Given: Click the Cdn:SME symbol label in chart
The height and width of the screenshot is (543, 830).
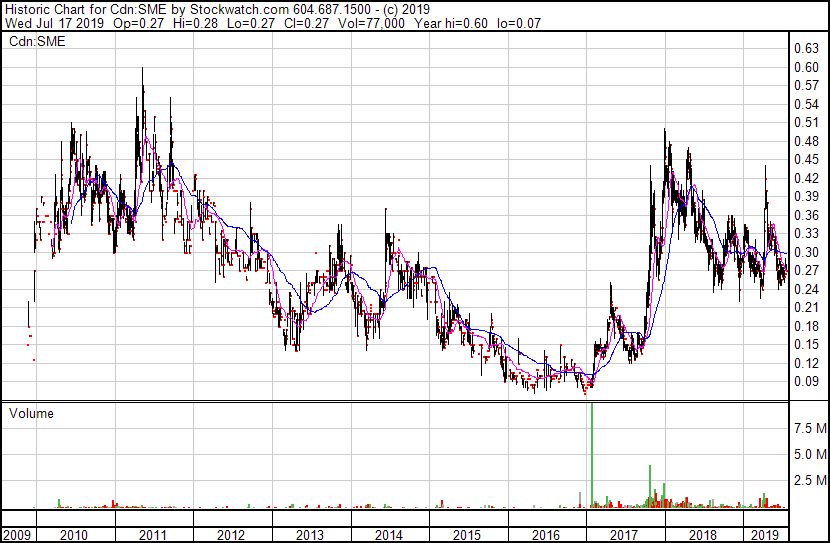Looking at the screenshot, I should click(34, 41).
